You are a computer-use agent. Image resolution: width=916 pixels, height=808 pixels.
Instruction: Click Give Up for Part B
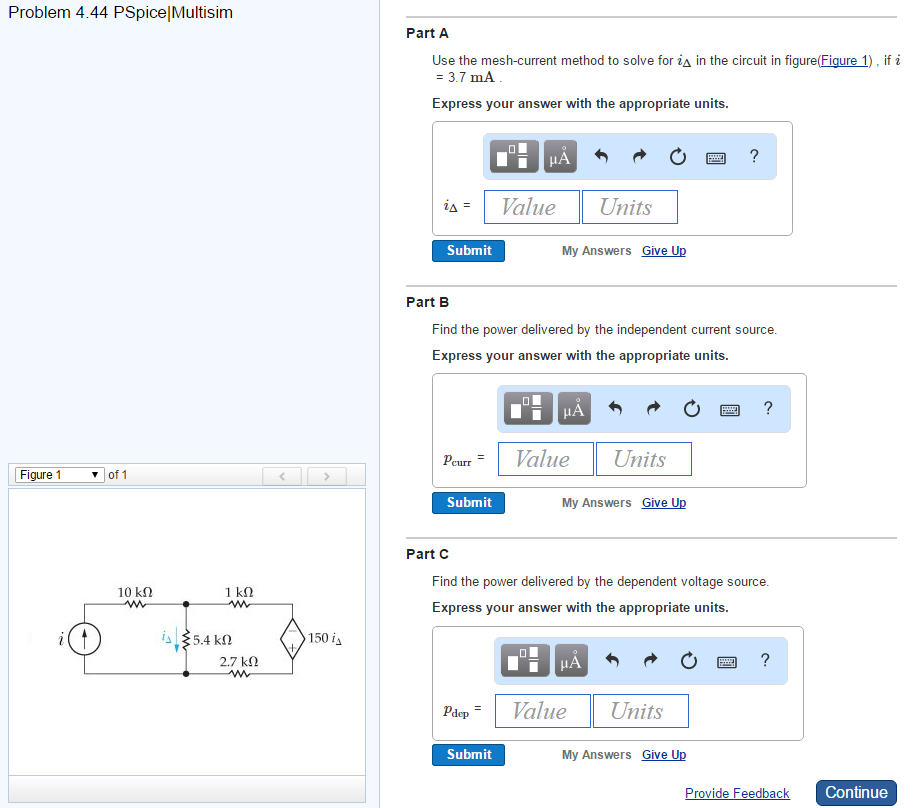[x=663, y=502]
